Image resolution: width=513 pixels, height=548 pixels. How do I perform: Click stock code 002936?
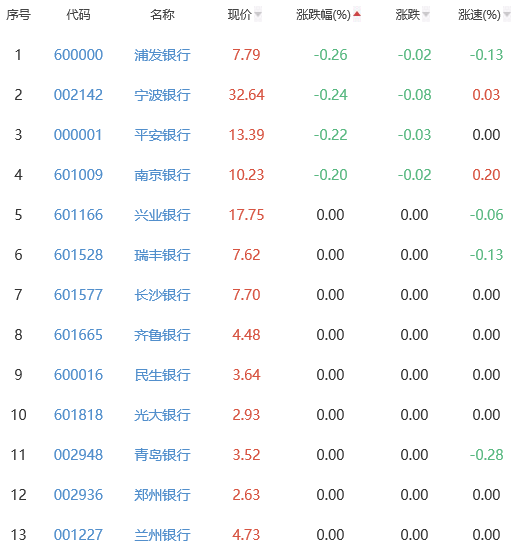click(78, 495)
